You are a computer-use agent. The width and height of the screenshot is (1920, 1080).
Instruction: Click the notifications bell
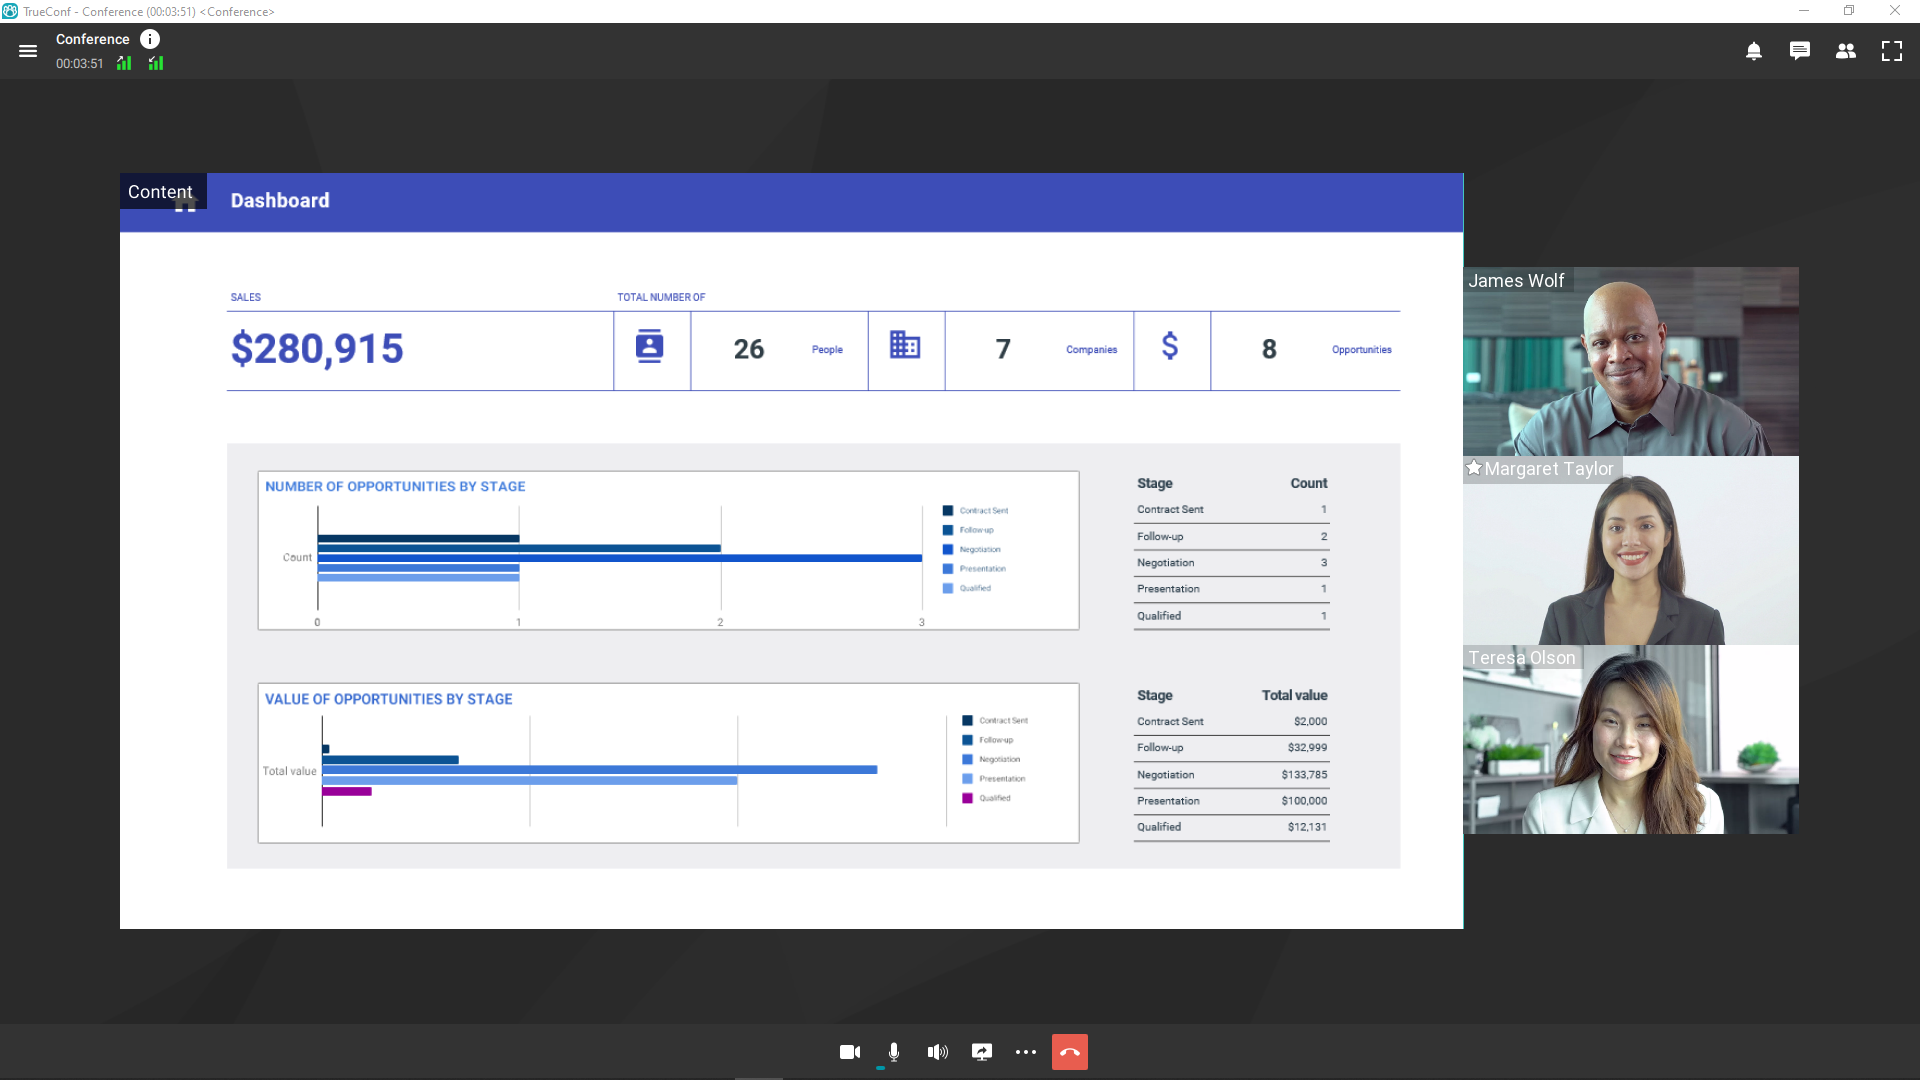pyautogui.click(x=1753, y=51)
